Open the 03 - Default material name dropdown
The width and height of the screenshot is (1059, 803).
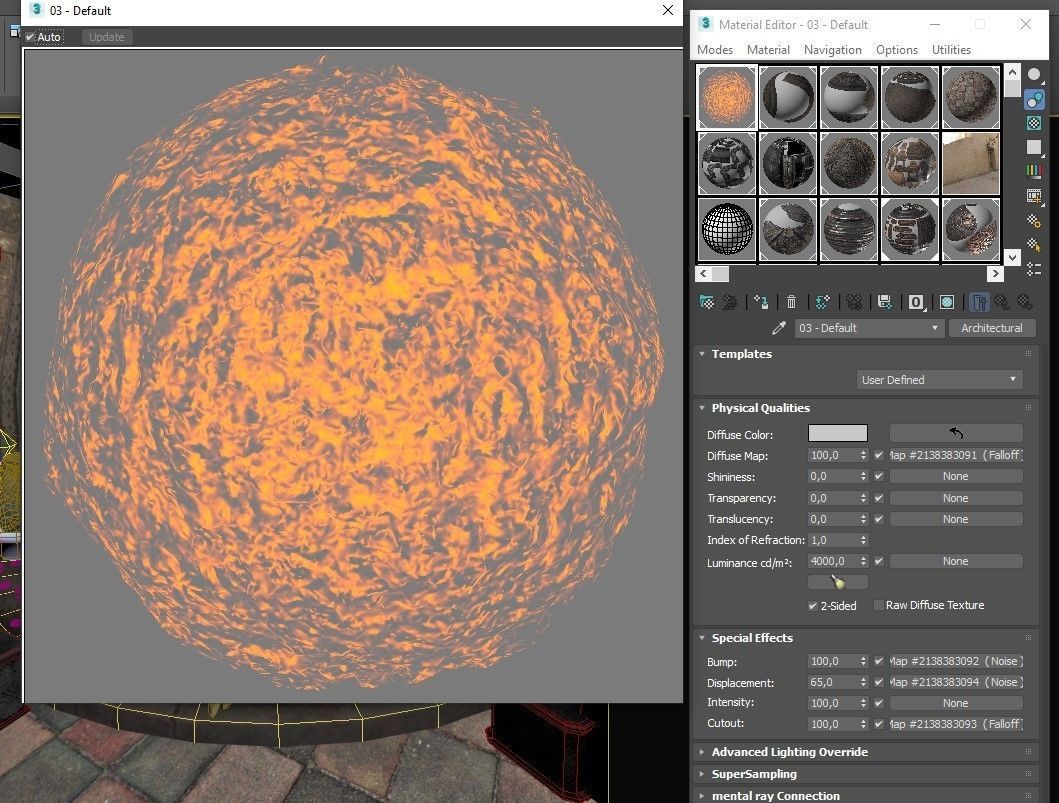pos(868,328)
